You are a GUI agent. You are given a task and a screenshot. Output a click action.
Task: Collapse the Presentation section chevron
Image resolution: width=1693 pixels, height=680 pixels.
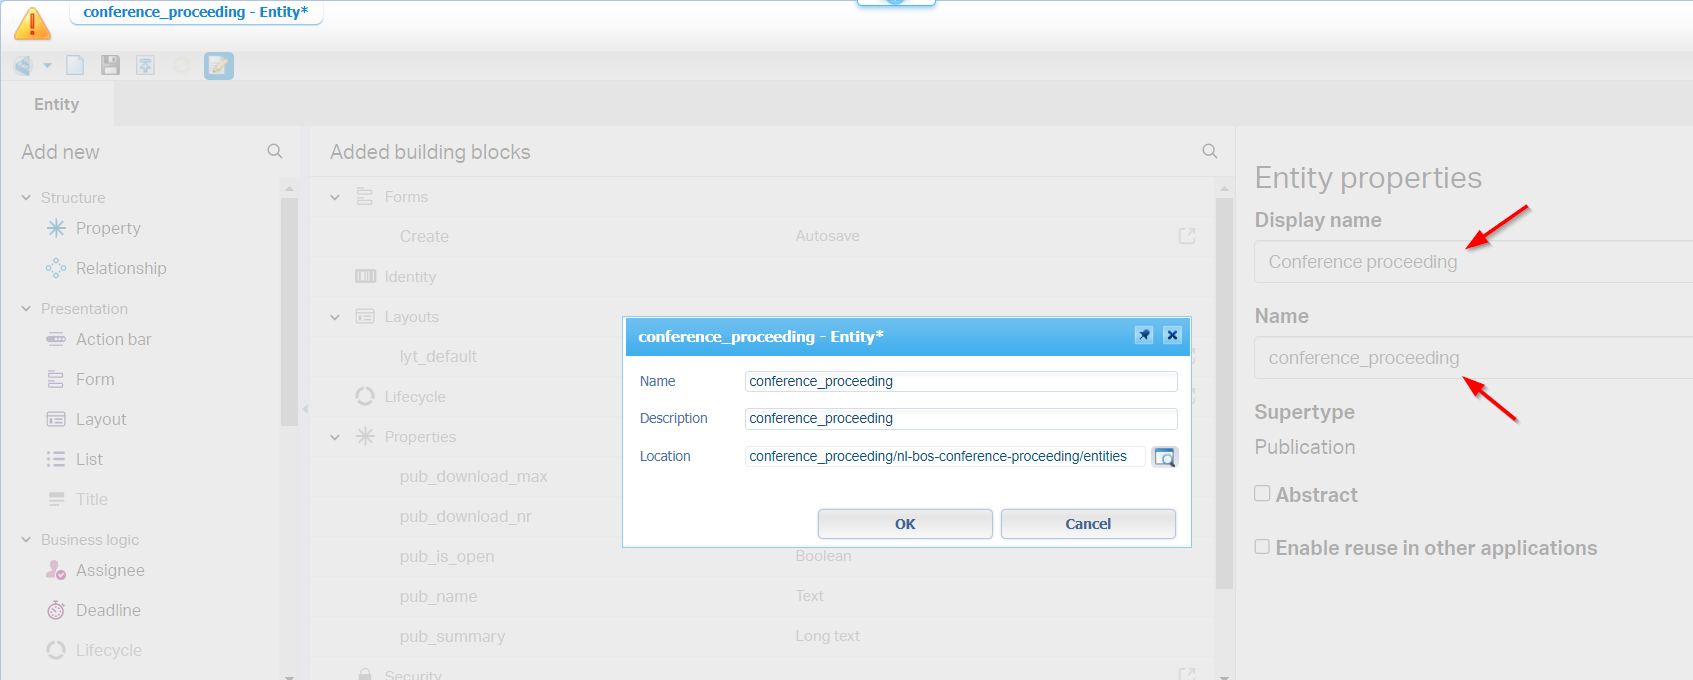tap(26, 309)
